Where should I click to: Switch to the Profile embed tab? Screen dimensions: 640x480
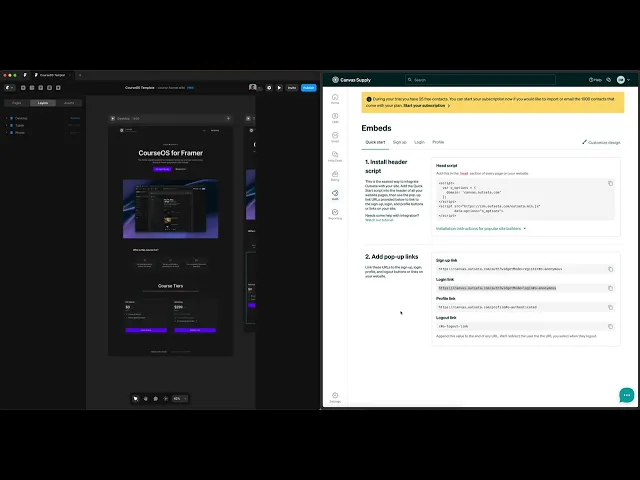pyautogui.click(x=438, y=142)
